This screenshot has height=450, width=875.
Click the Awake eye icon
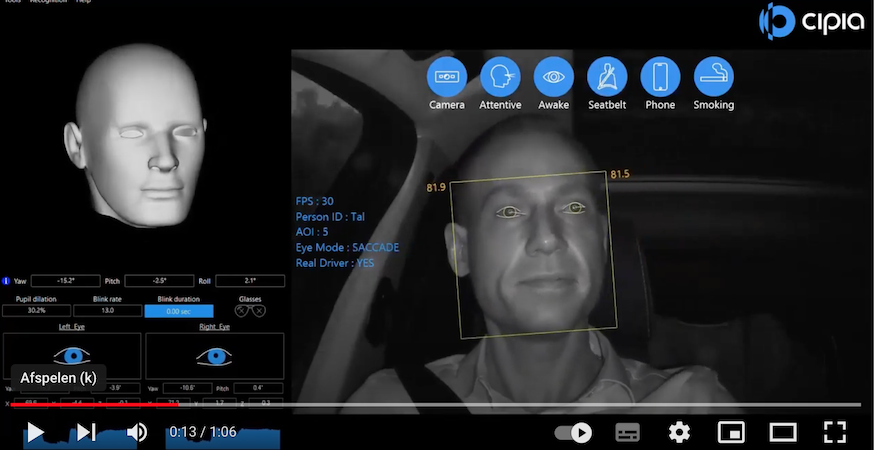coord(553,77)
